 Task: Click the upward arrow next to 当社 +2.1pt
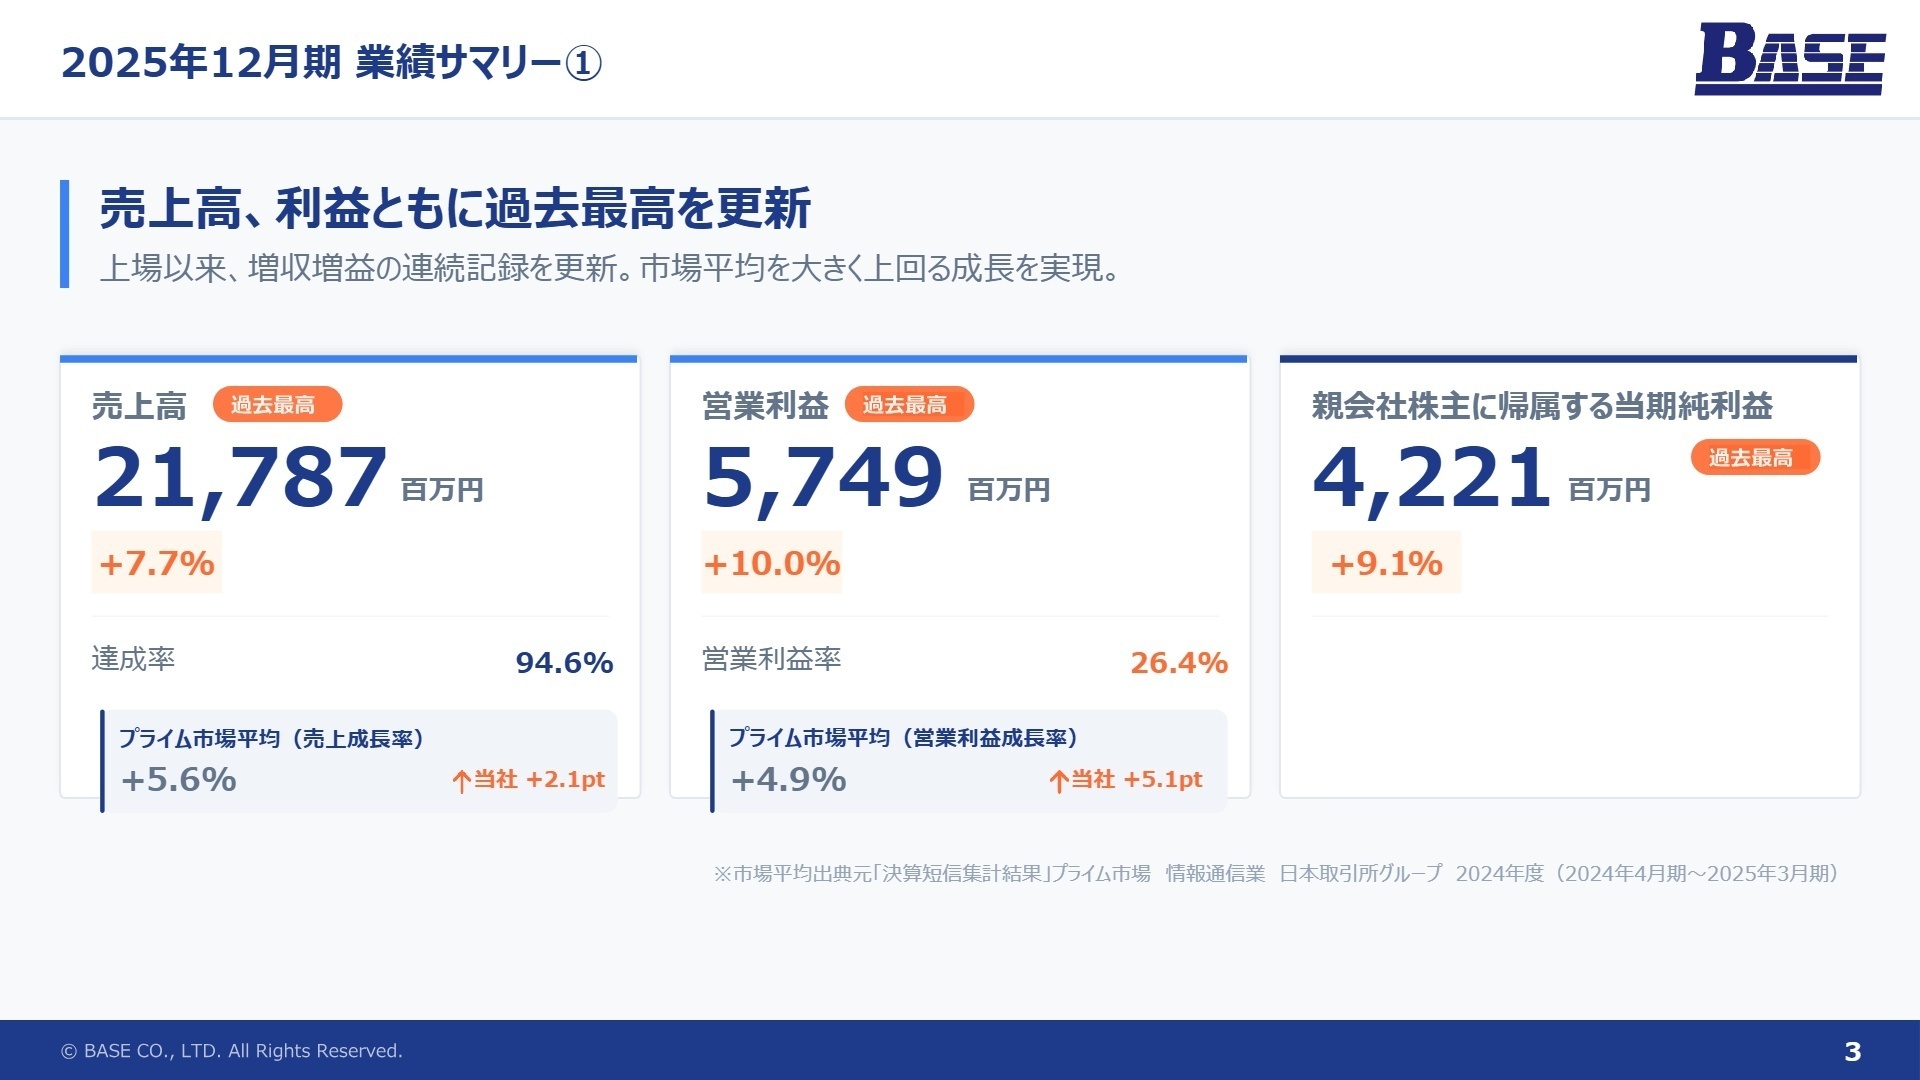point(460,779)
